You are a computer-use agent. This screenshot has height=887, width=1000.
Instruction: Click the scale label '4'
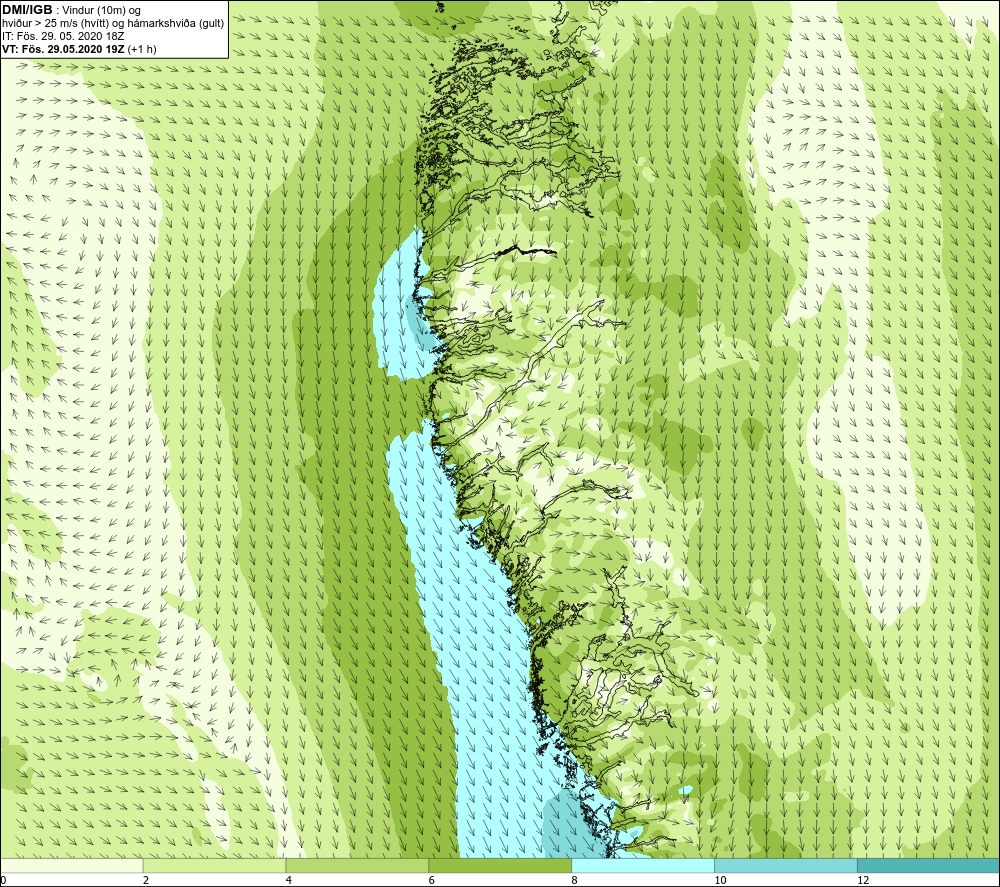coord(289,880)
